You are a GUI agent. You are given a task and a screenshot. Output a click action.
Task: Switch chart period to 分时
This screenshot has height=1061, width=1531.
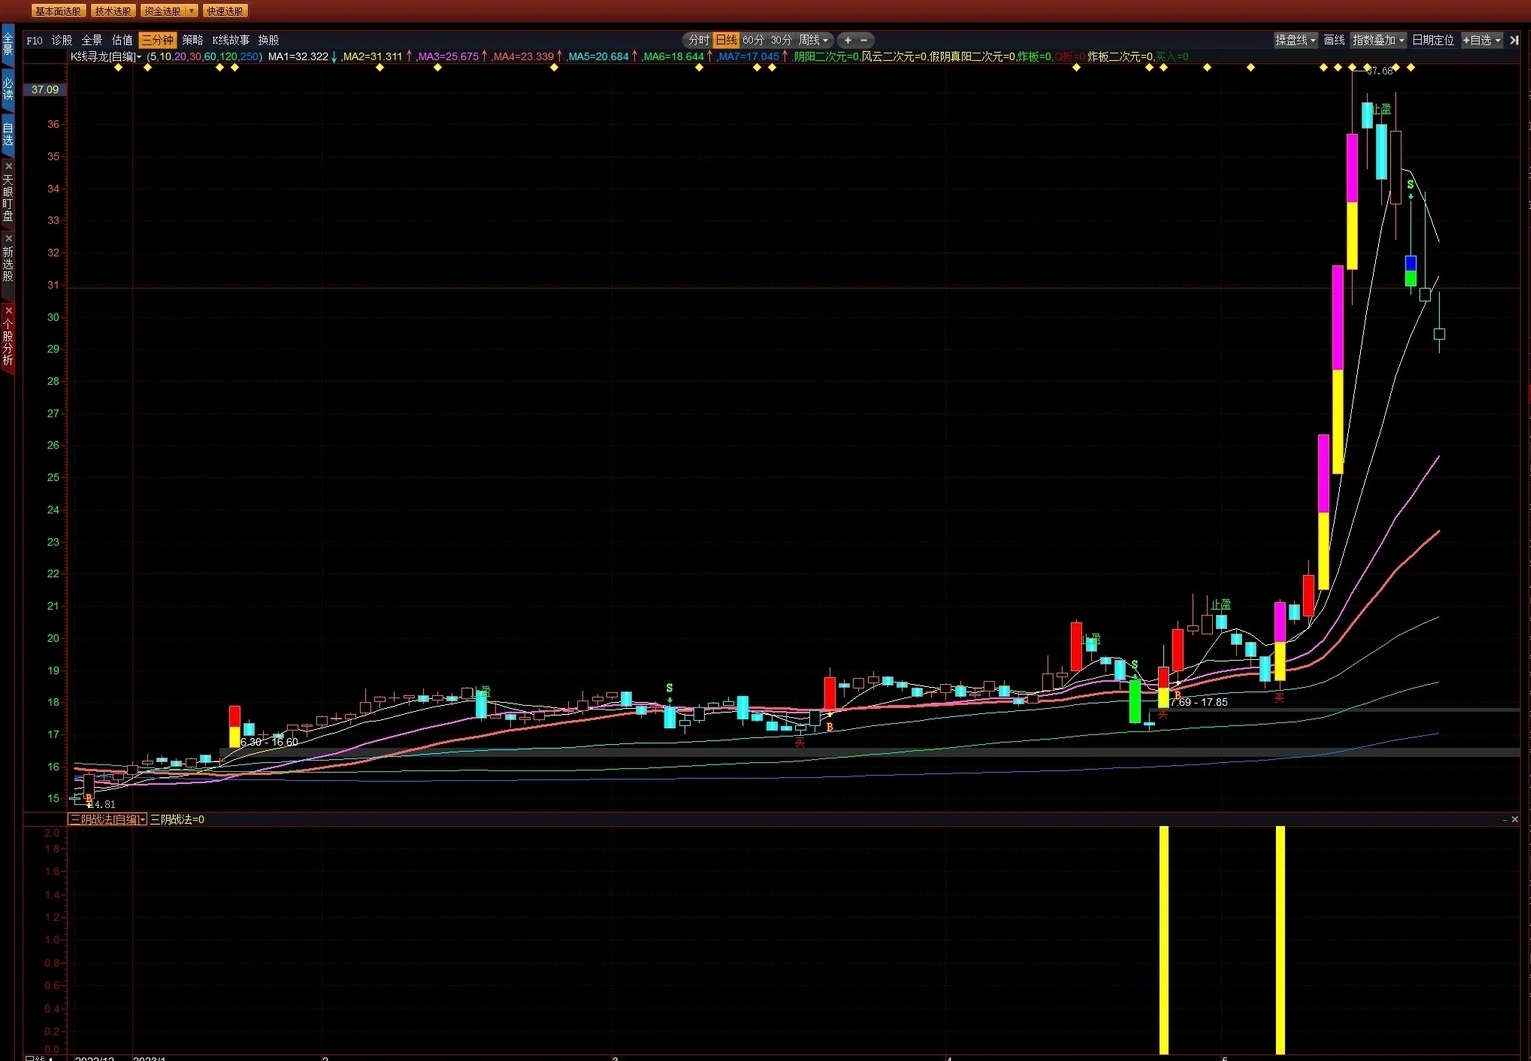[x=698, y=41]
